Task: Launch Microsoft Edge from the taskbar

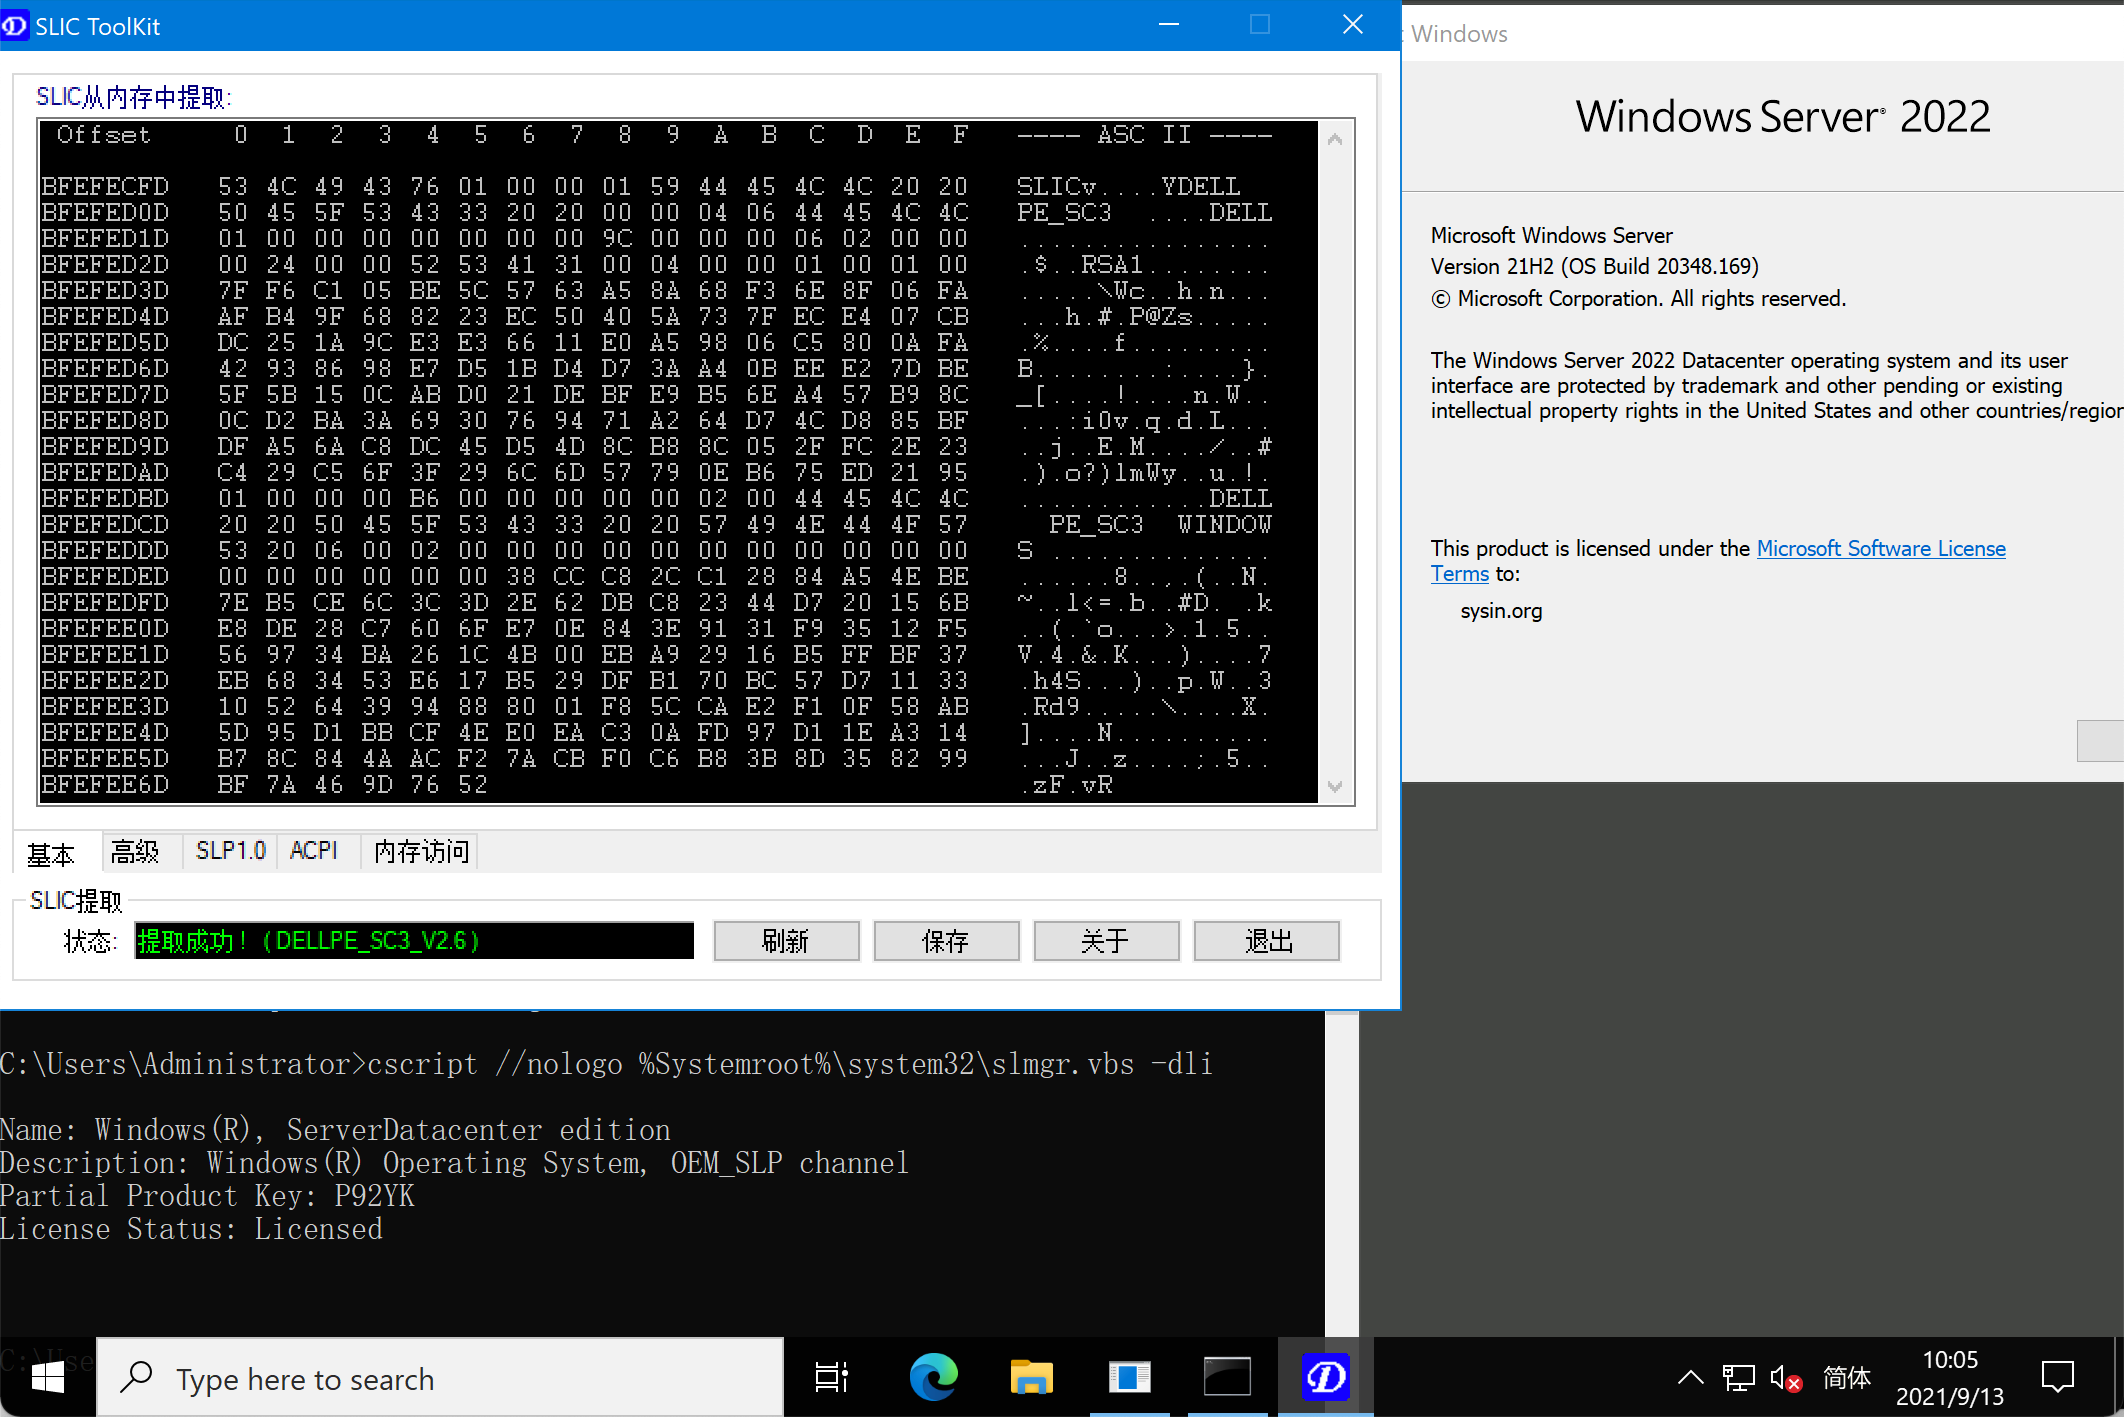Action: (x=933, y=1378)
